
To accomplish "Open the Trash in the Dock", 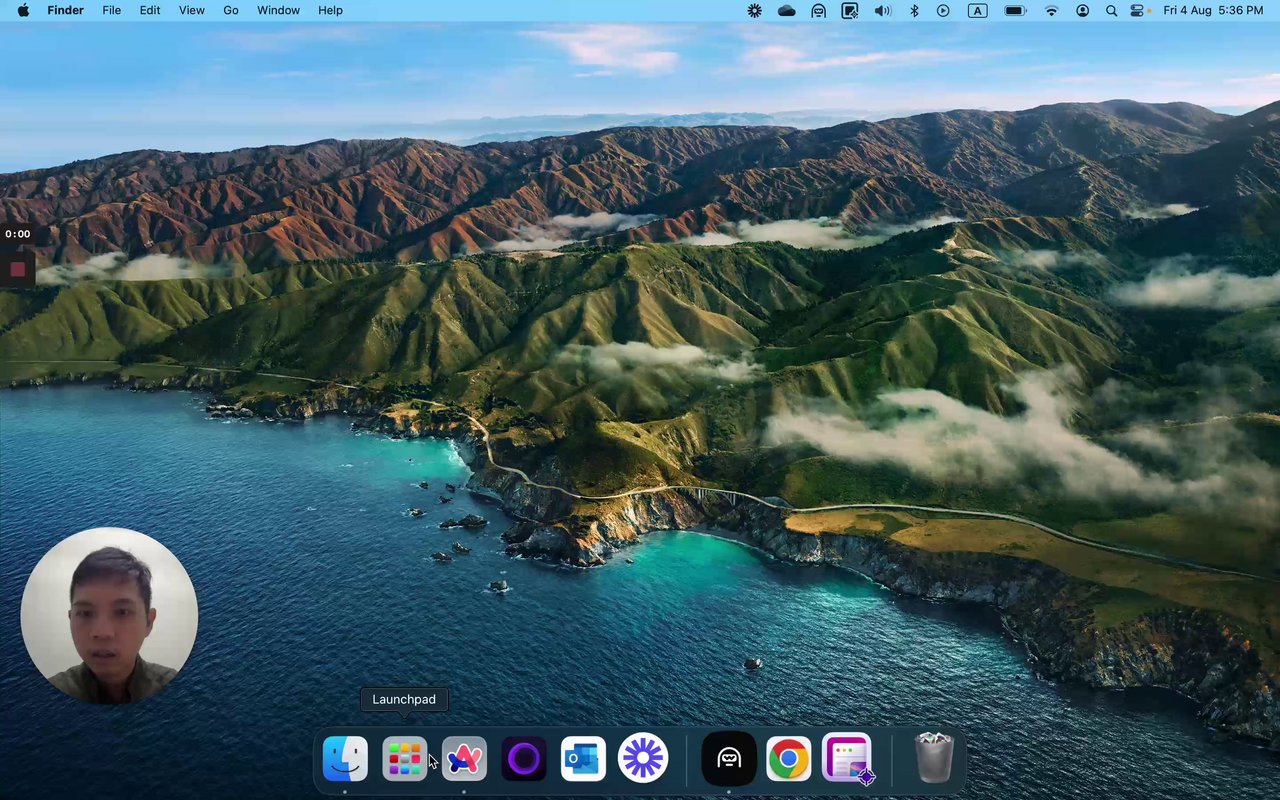I will [934, 759].
